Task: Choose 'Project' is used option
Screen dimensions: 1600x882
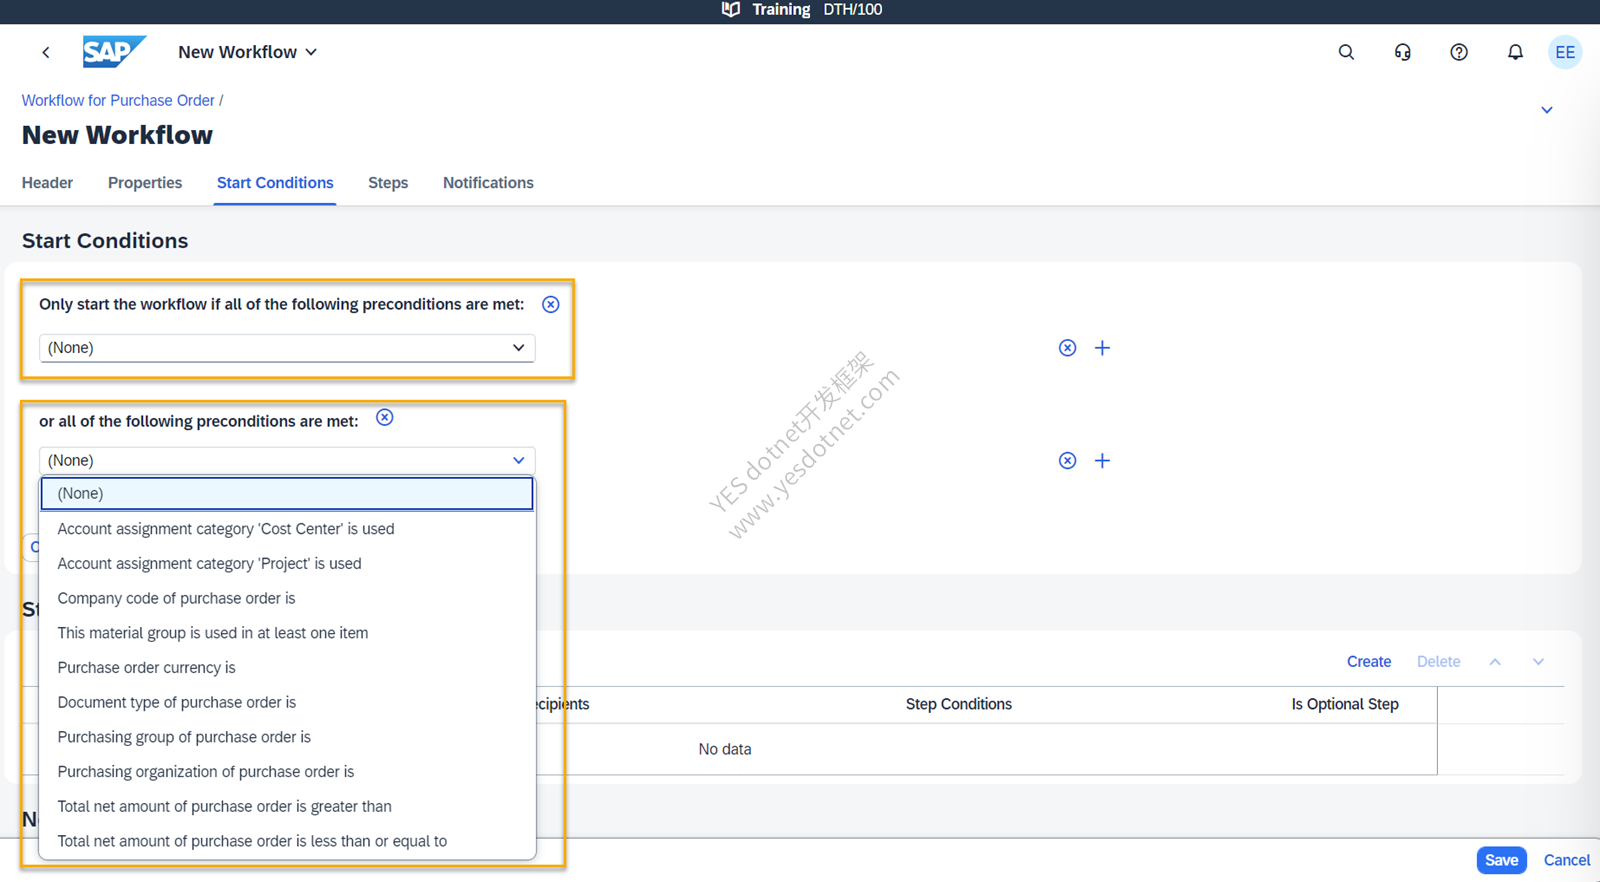Action: [287, 564]
